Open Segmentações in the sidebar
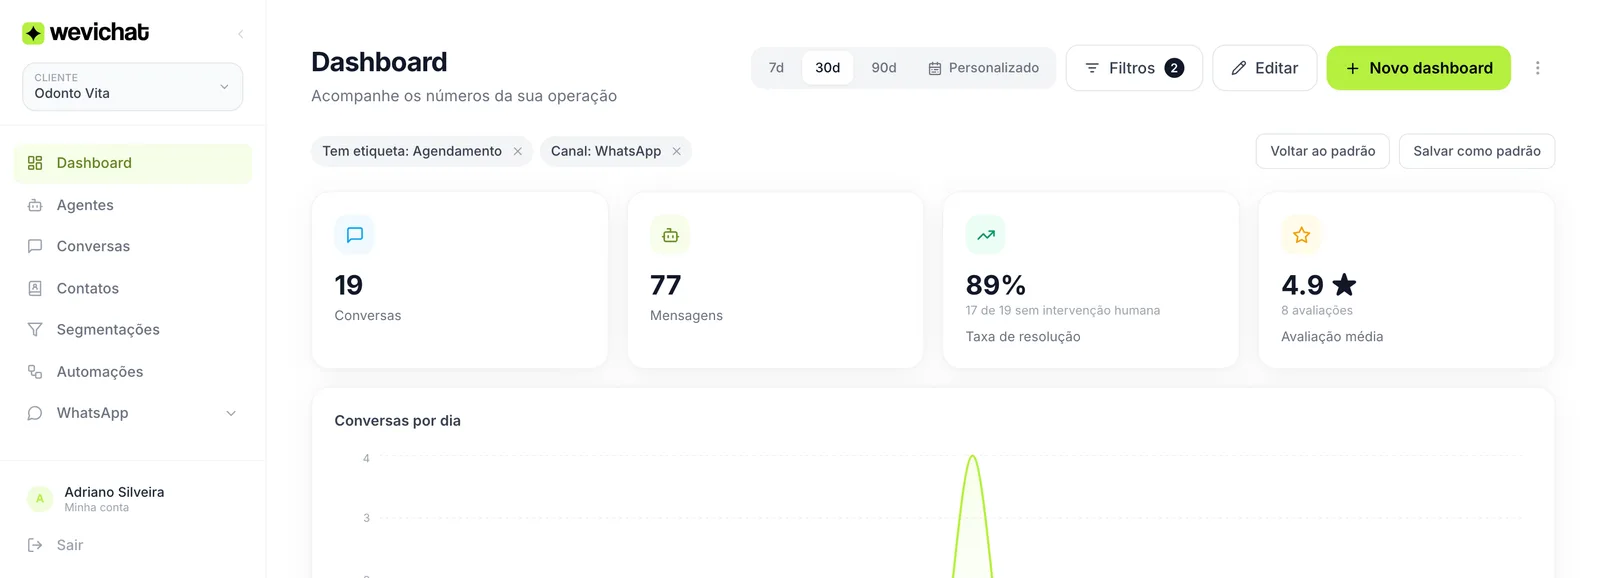The image size is (1600, 578). click(132, 329)
